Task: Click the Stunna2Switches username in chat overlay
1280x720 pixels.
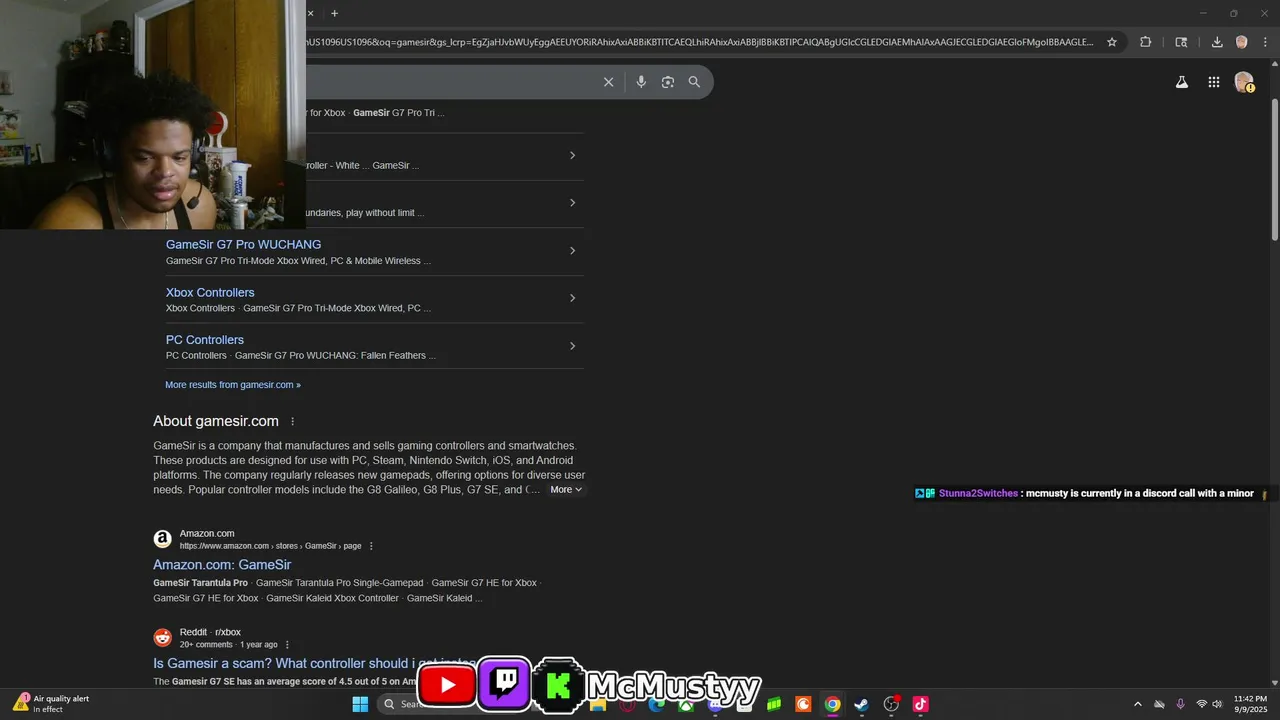Action: (x=978, y=493)
